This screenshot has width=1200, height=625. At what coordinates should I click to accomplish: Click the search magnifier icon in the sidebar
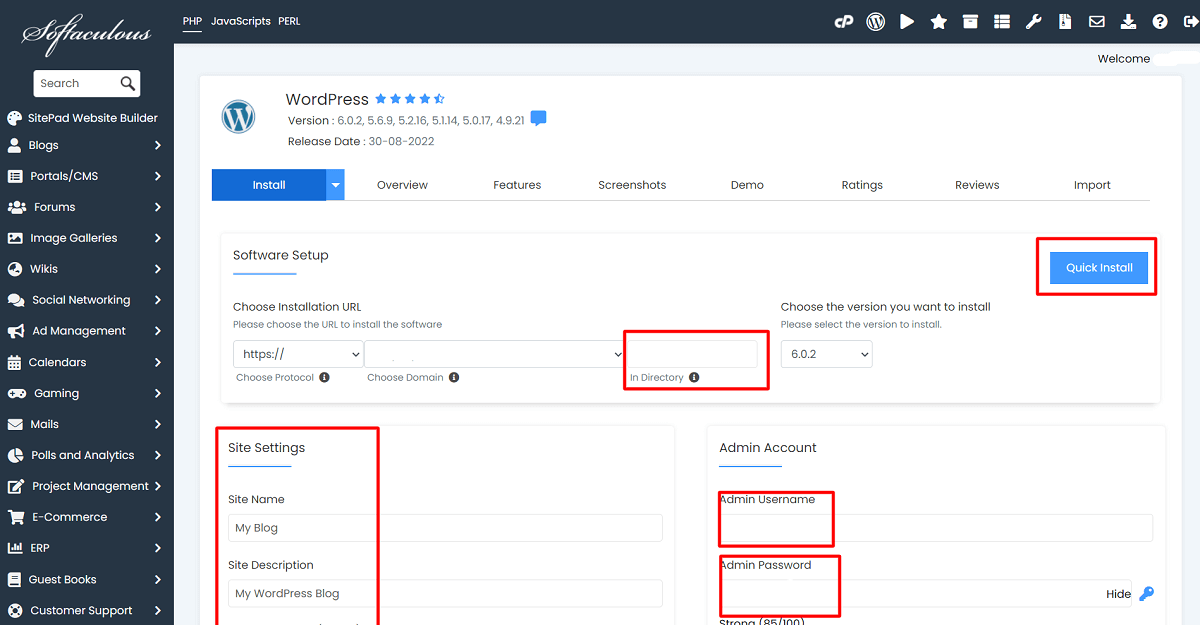tap(128, 83)
